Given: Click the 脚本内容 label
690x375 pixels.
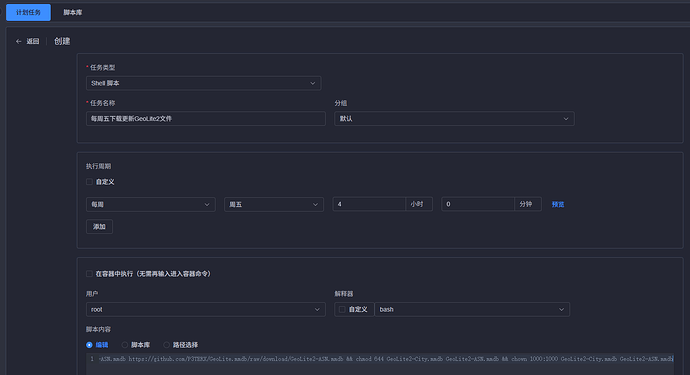Looking at the screenshot, I should [x=99, y=329].
